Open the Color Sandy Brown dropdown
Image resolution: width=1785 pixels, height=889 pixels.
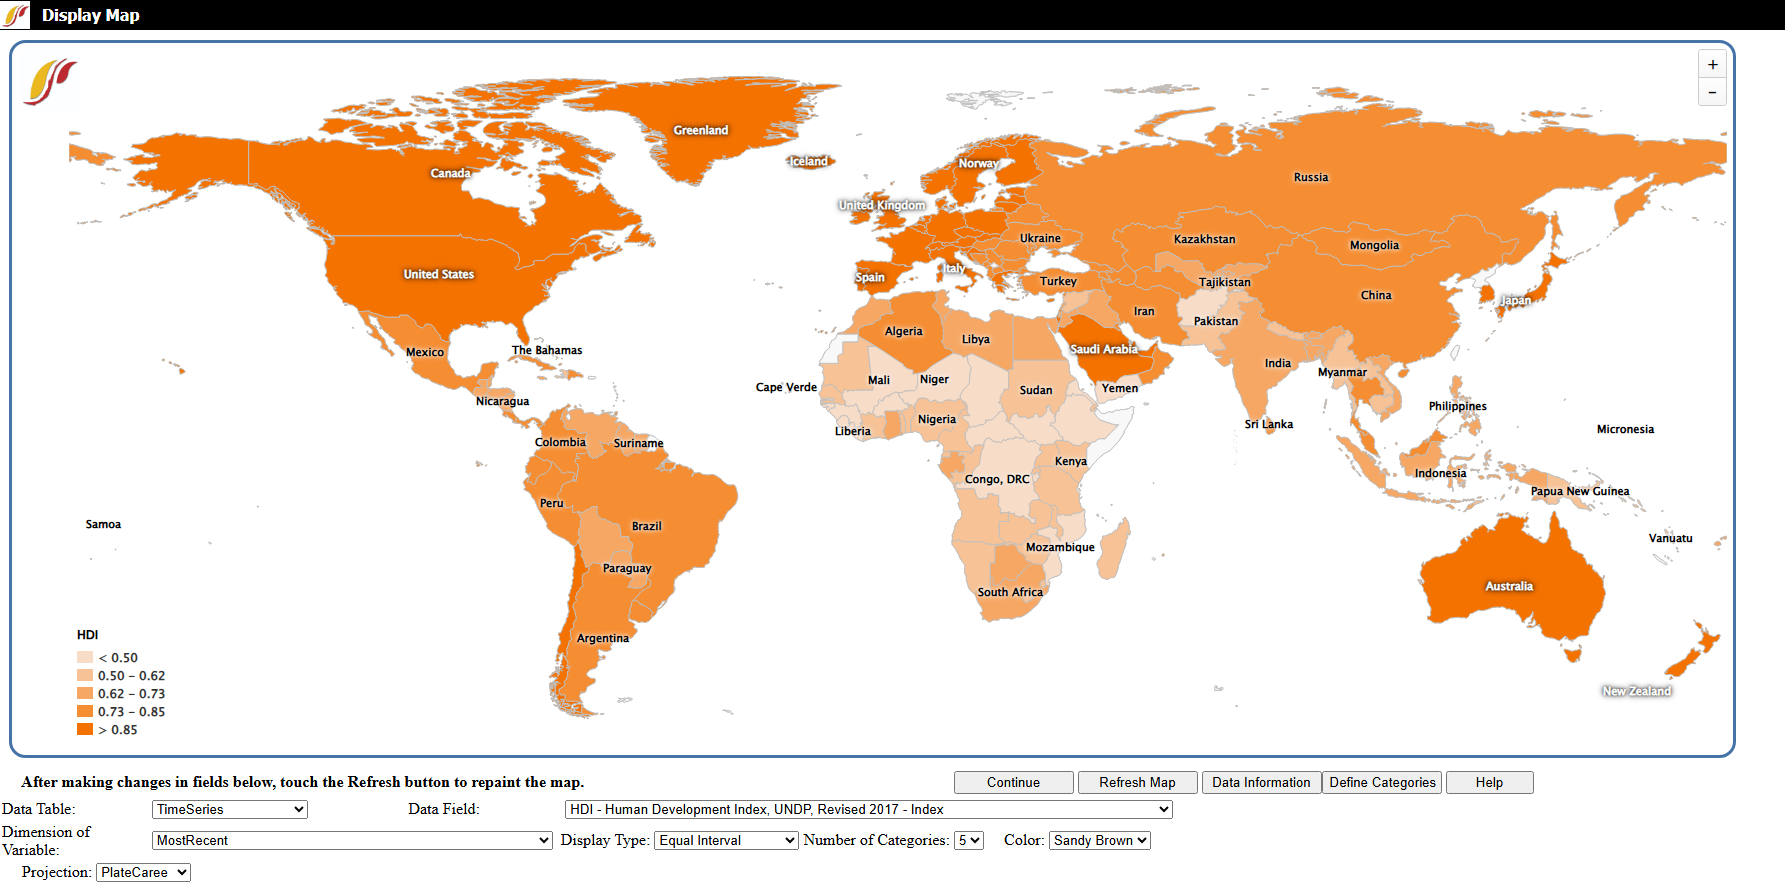[1099, 841]
